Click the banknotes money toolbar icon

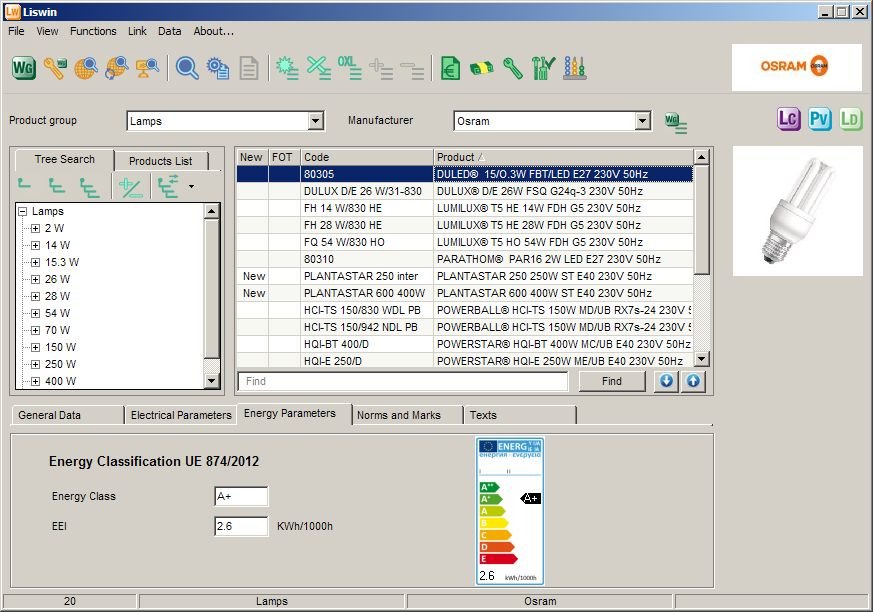(482, 68)
